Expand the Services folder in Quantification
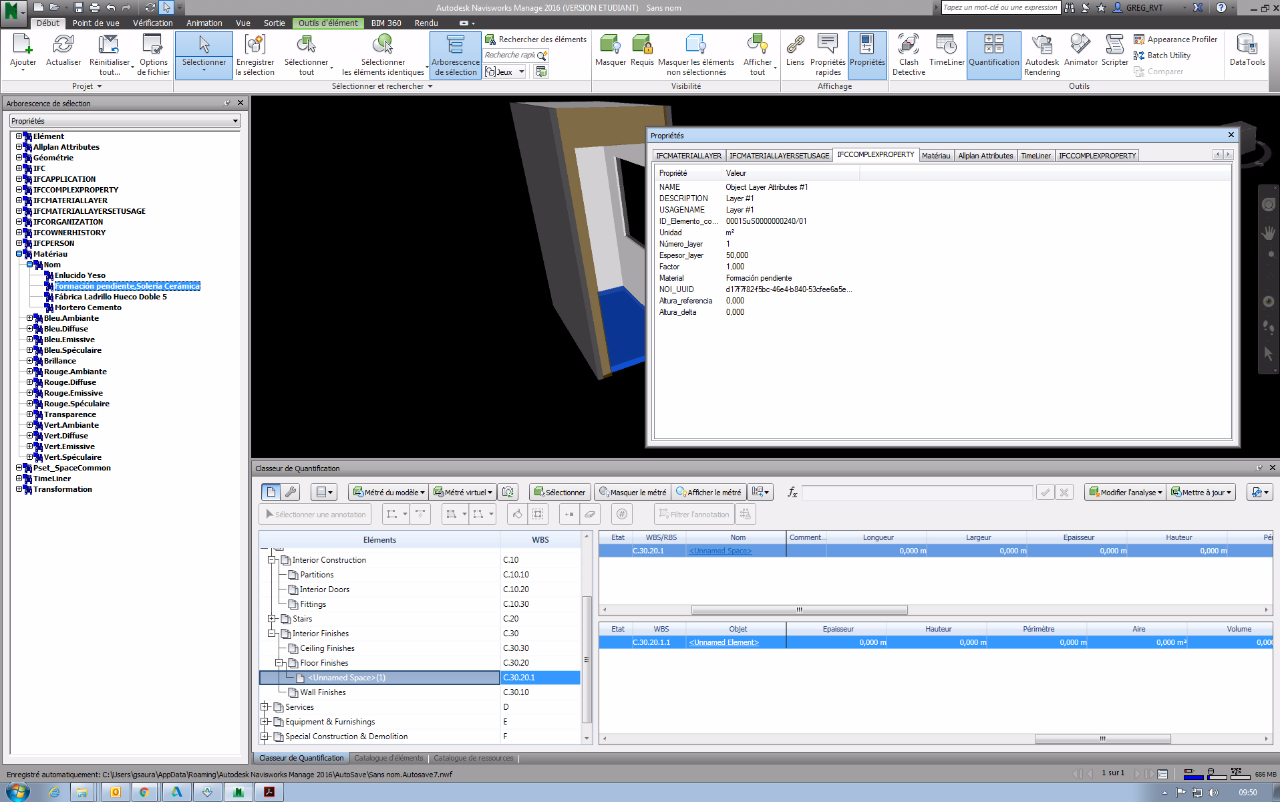1280x802 pixels. pos(266,707)
